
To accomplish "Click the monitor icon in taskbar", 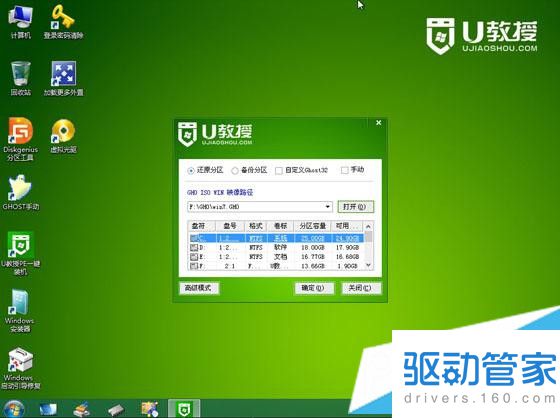I will pyautogui.click(x=48, y=409).
